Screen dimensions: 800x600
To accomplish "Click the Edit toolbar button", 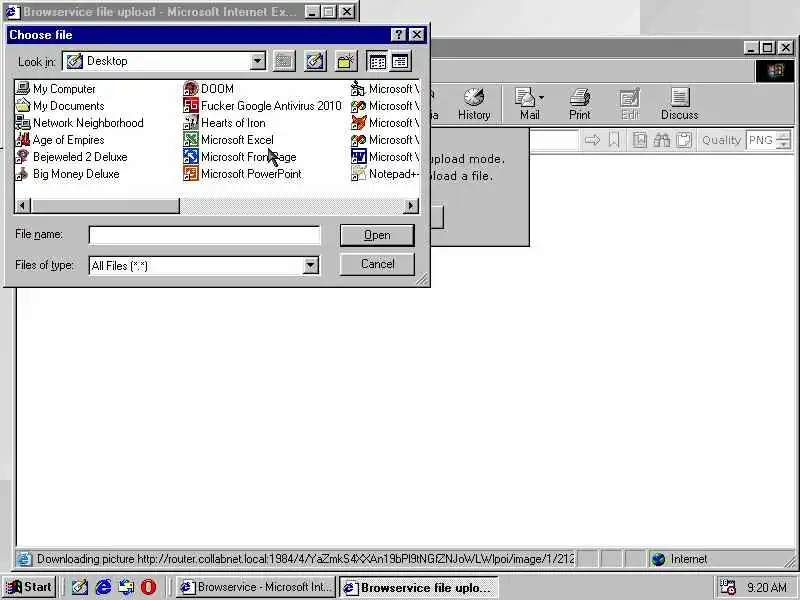I will point(629,105).
